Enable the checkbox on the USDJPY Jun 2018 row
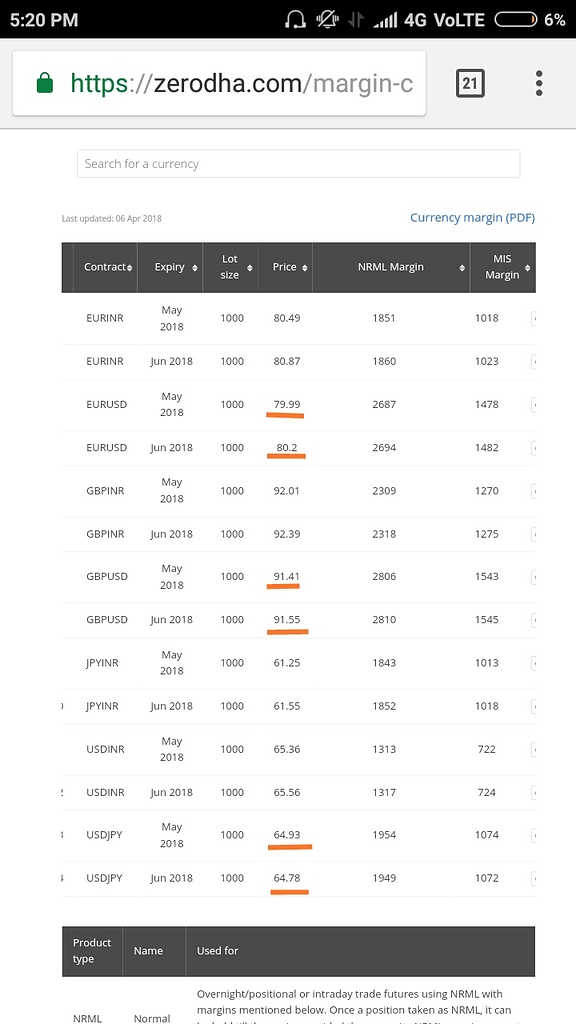Screen dimensions: 576x1024 [x=535, y=878]
